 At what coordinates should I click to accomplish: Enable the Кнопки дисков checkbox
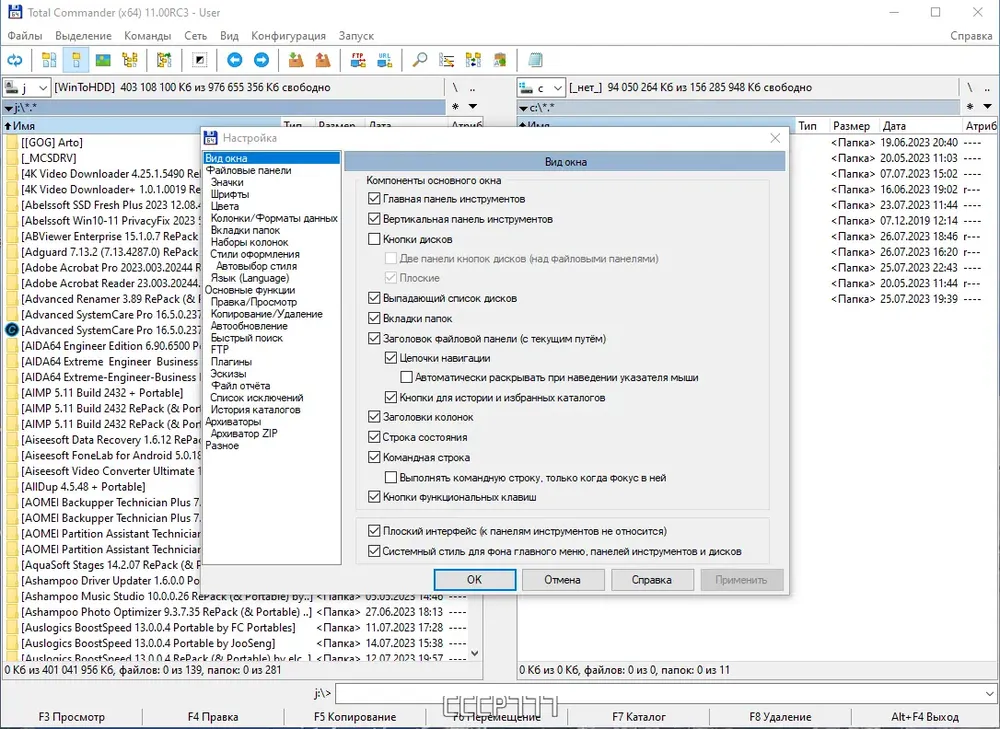tap(374, 239)
